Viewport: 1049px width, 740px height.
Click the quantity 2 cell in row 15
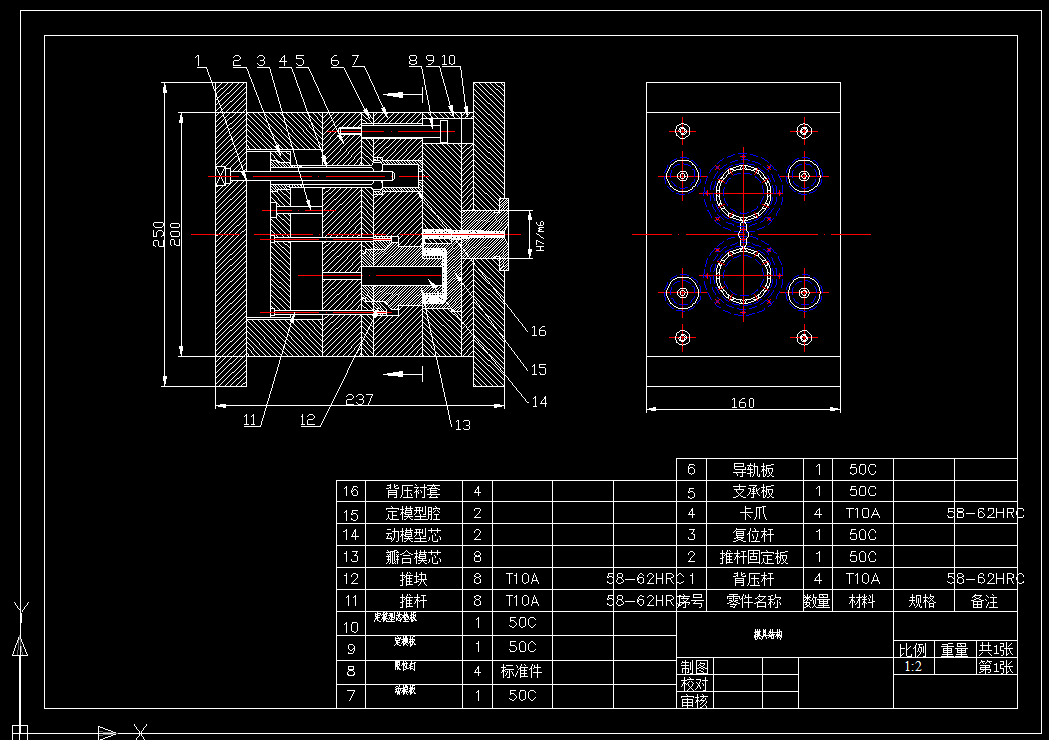pos(477,513)
